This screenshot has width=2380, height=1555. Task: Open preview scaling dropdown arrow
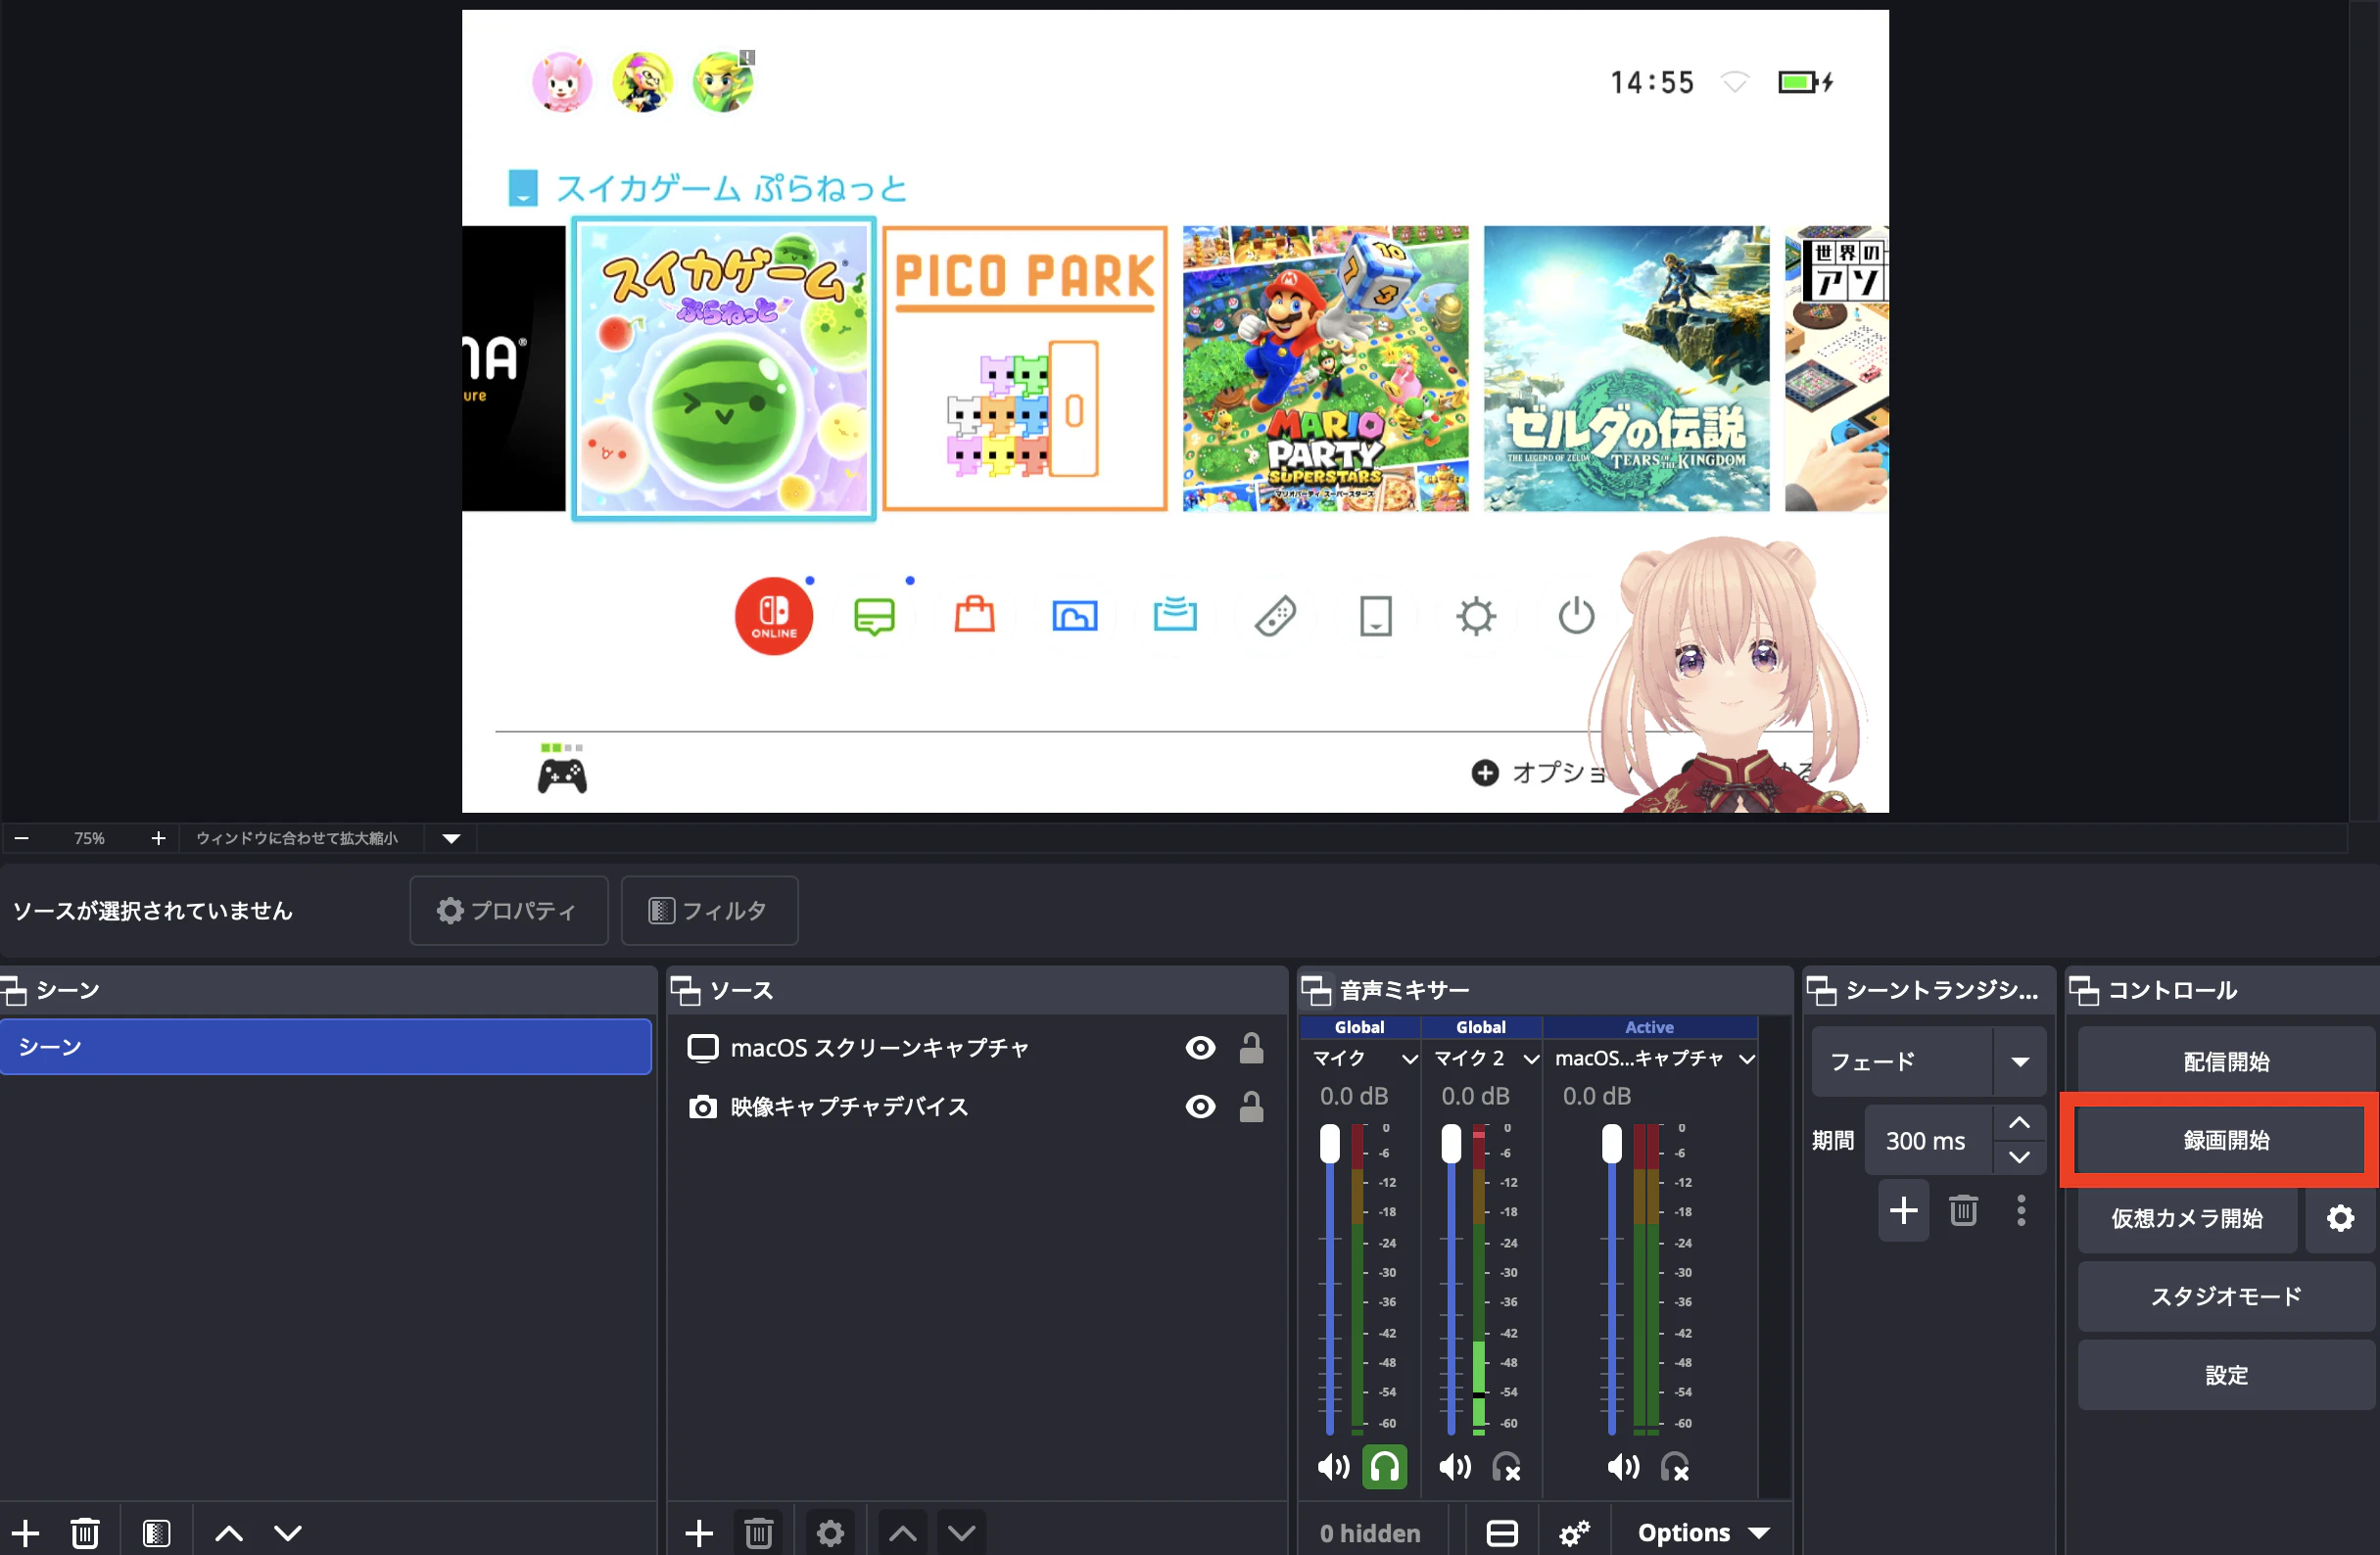coord(452,838)
